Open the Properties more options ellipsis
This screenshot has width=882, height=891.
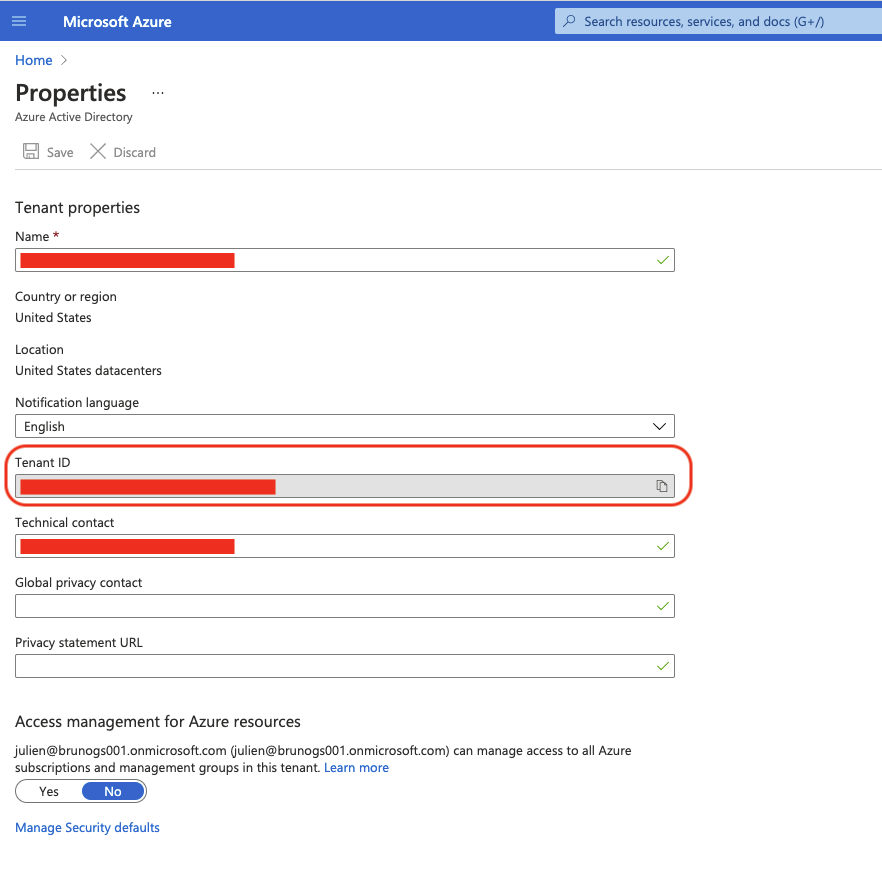tap(158, 93)
